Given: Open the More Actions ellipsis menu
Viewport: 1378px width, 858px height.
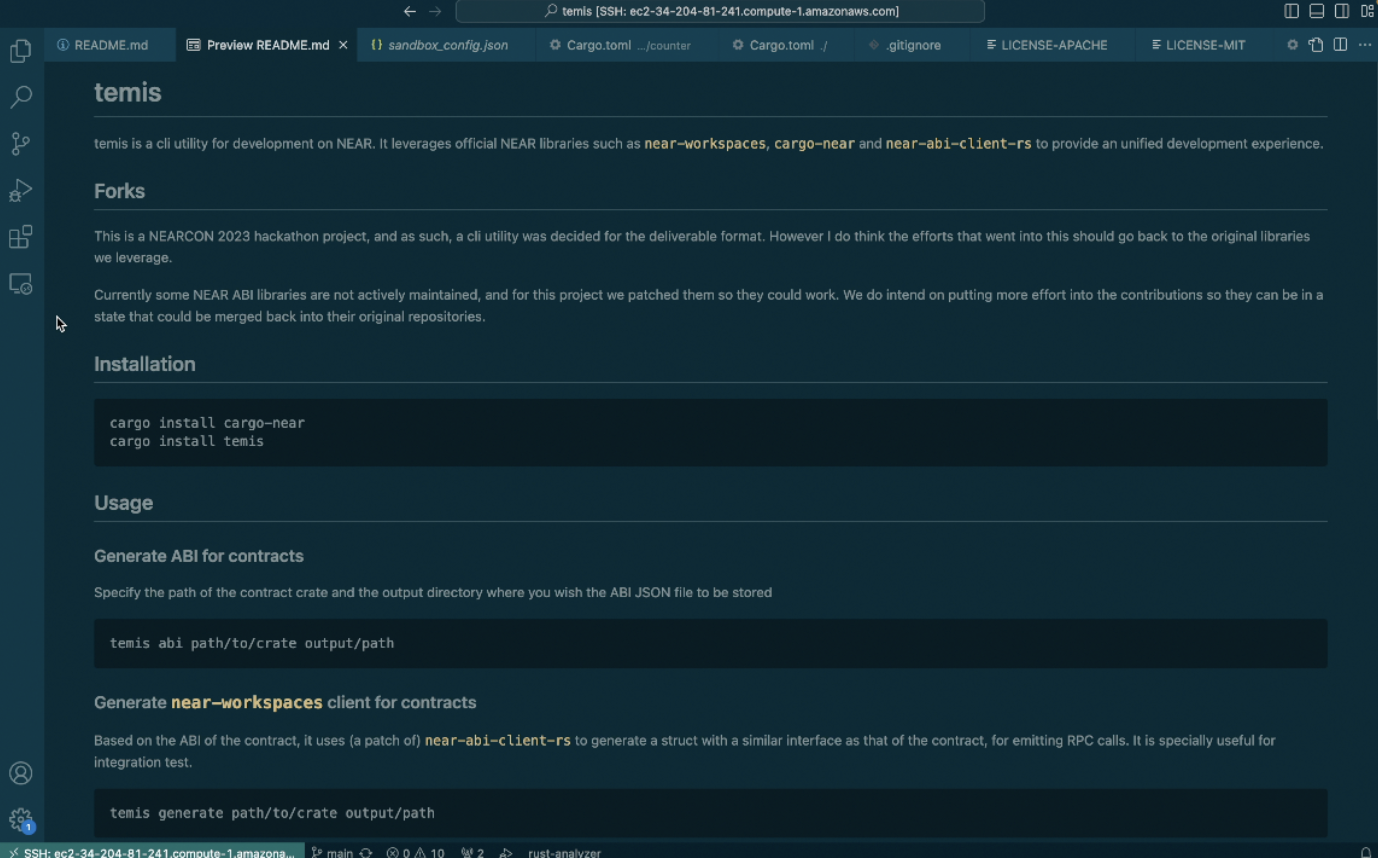Looking at the screenshot, I should (1364, 45).
